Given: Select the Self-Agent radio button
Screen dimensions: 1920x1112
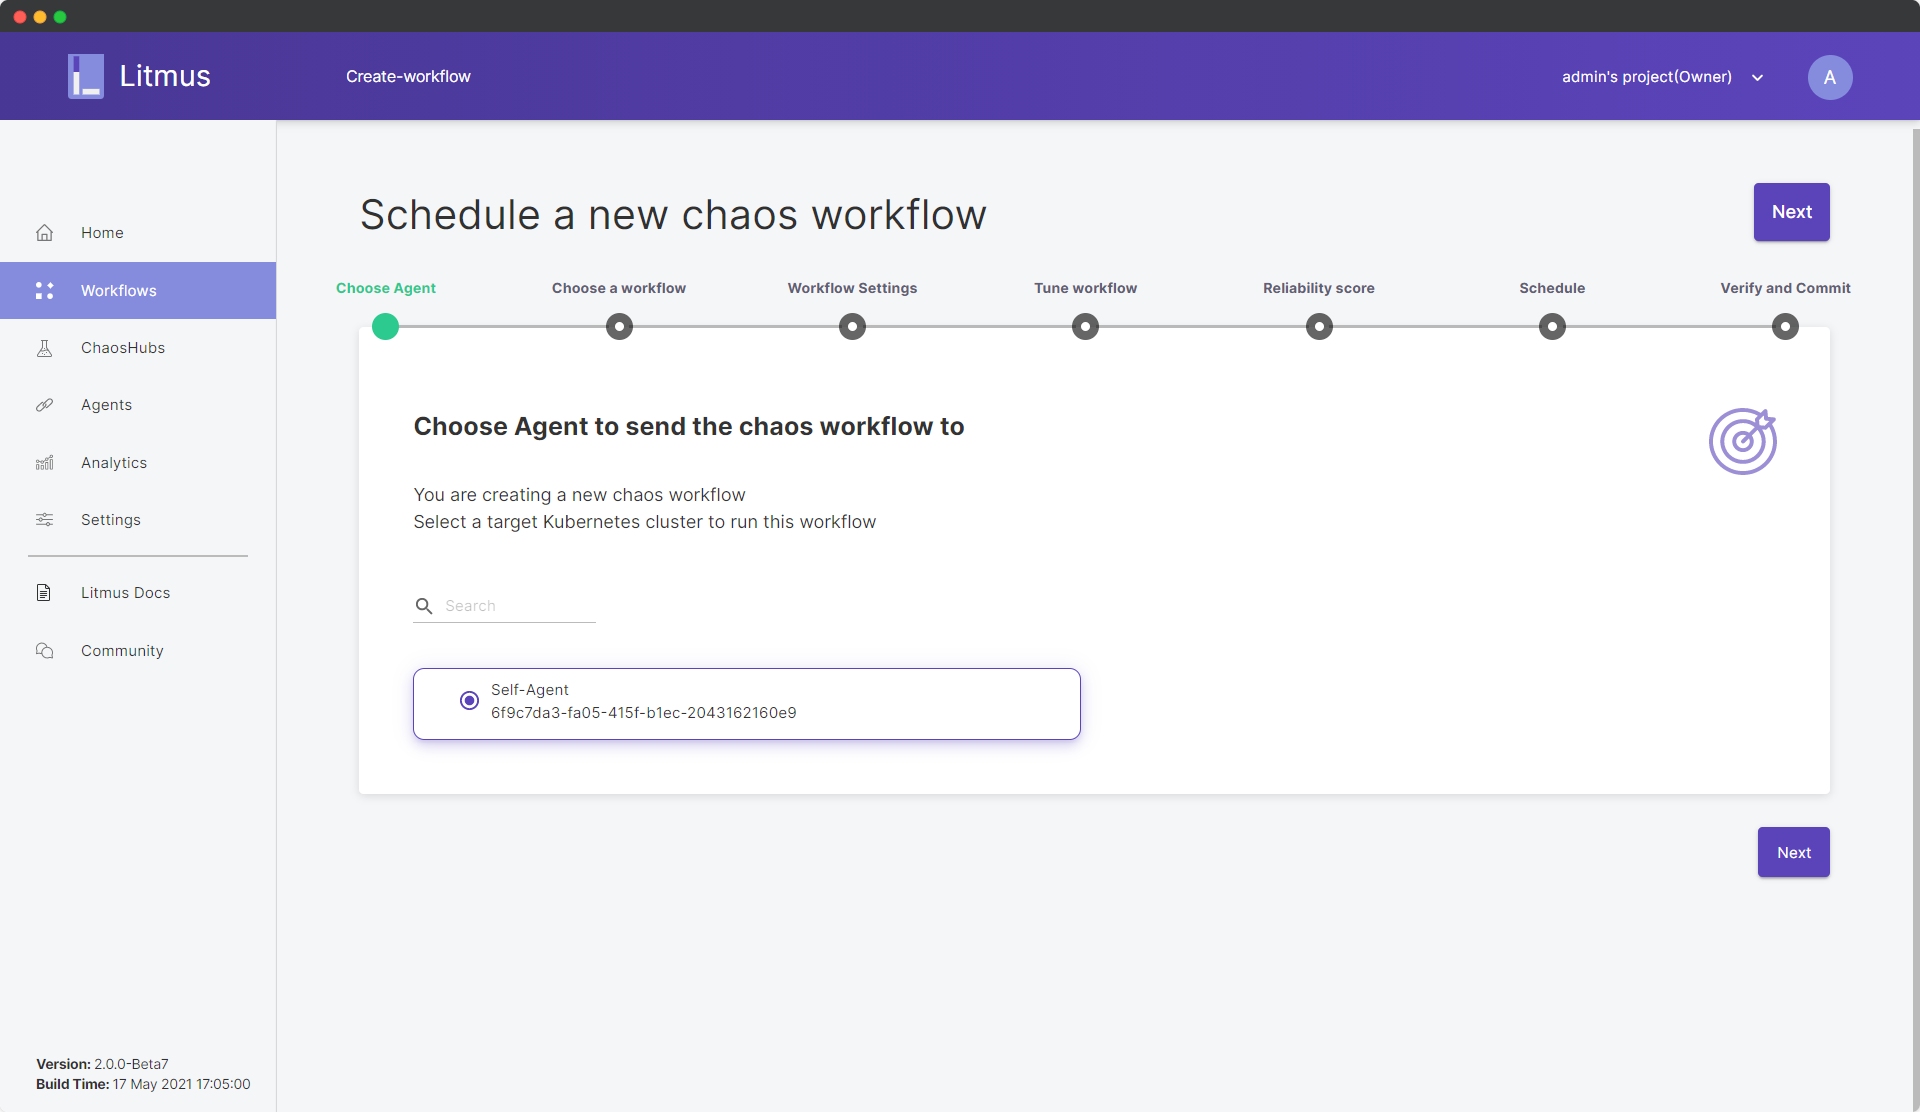Looking at the screenshot, I should pos(469,701).
